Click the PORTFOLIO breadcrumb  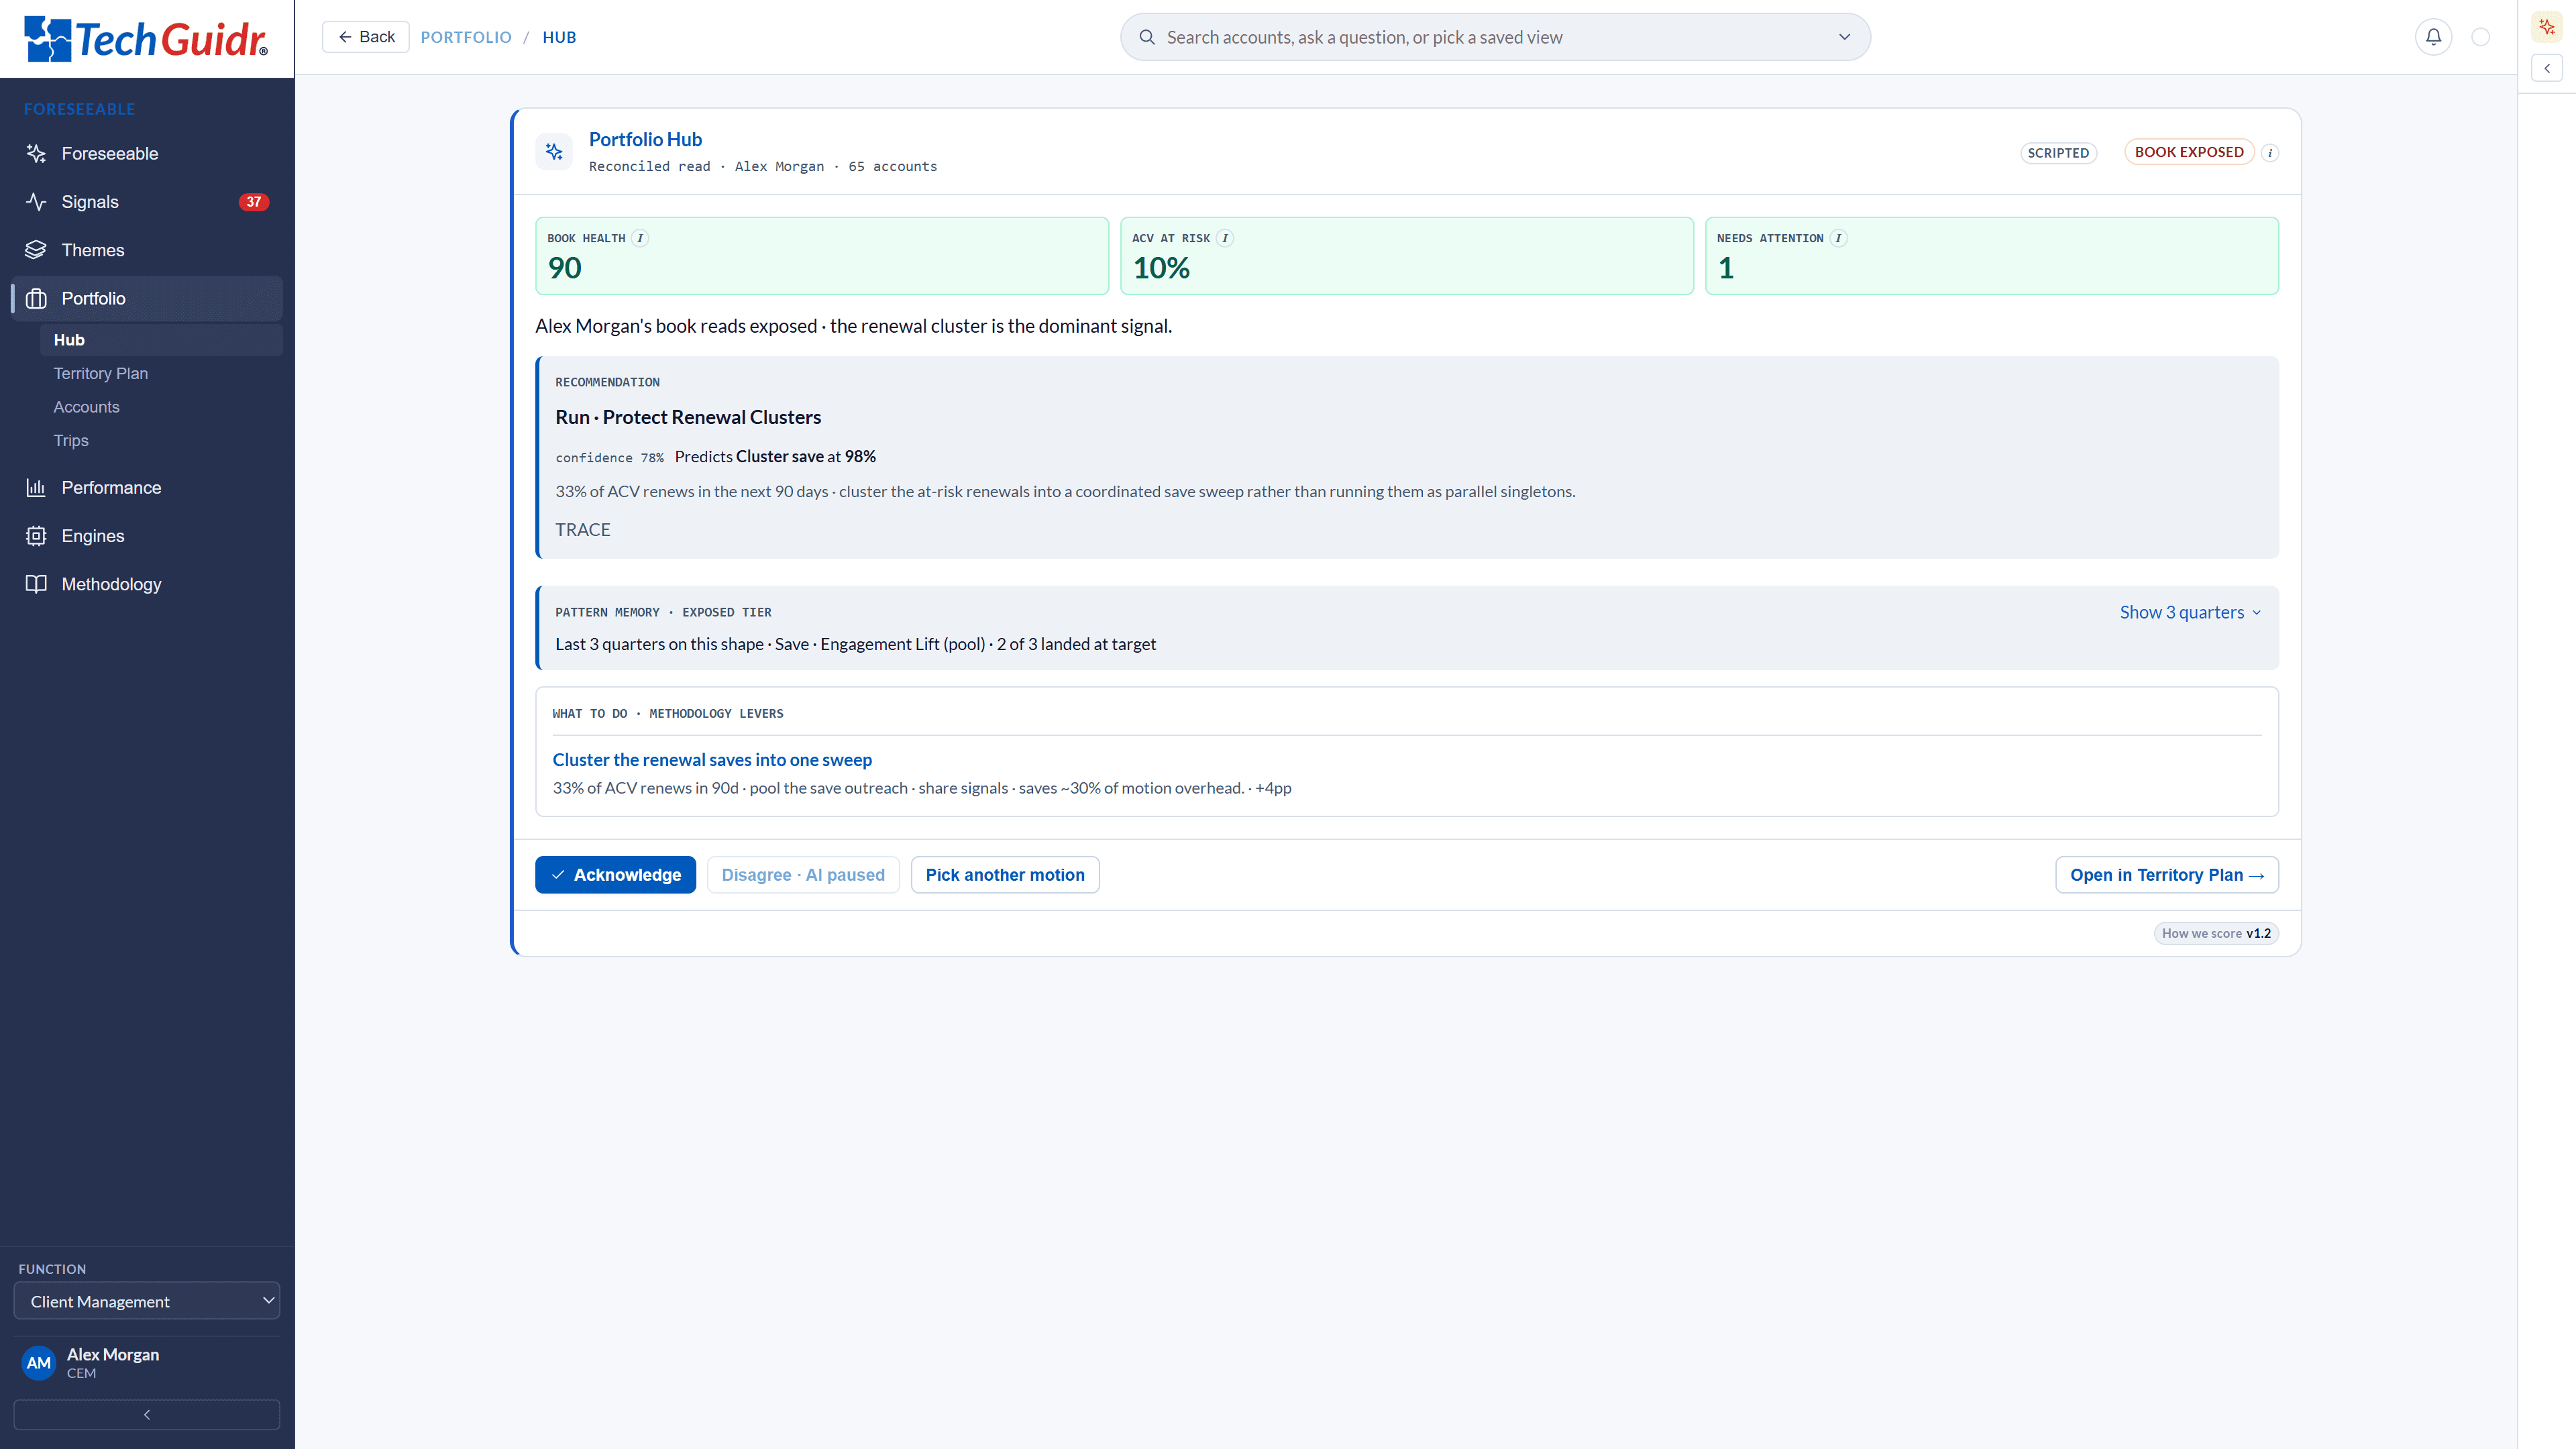[466, 37]
